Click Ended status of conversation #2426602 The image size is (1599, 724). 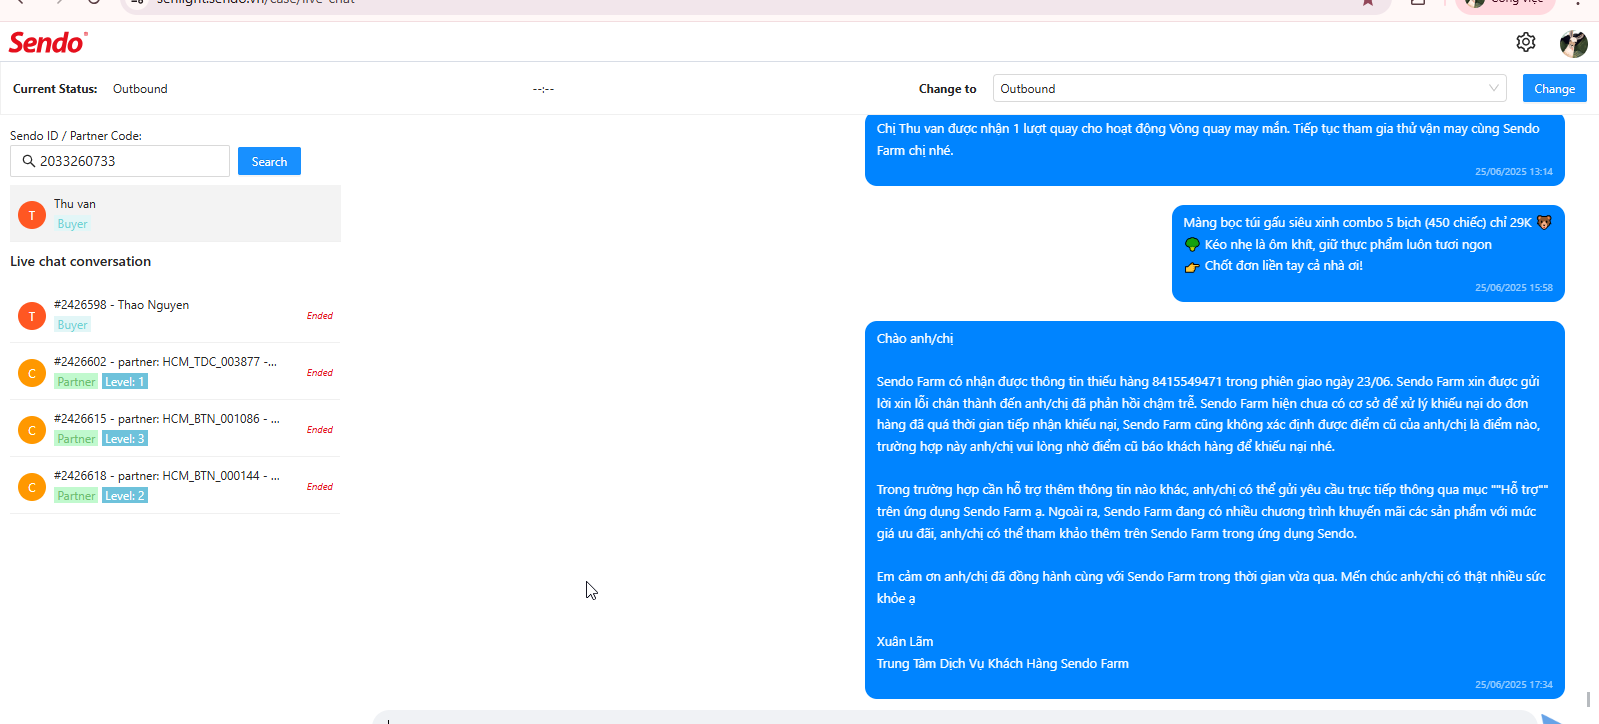[320, 373]
